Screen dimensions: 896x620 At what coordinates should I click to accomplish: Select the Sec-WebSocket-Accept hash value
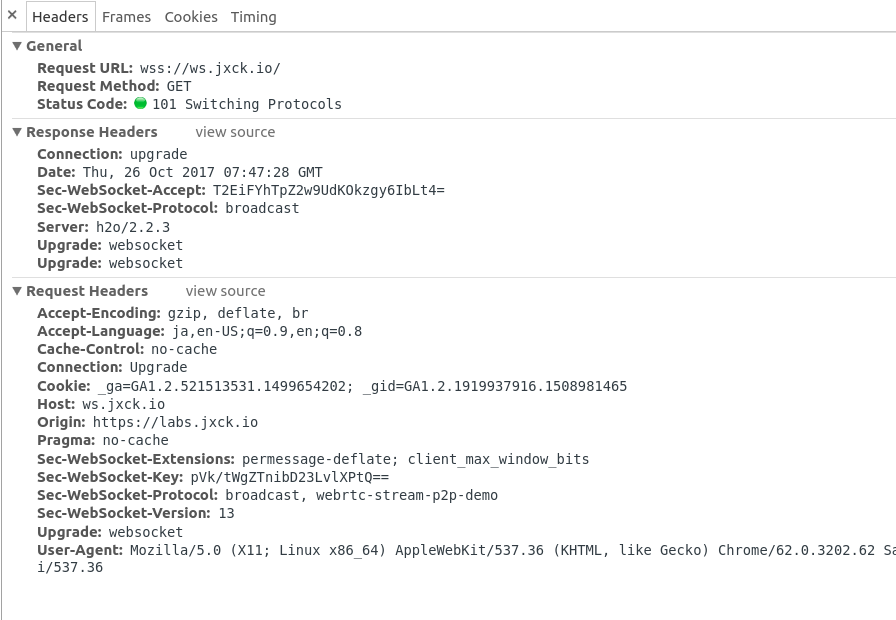(x=329, y=191)
